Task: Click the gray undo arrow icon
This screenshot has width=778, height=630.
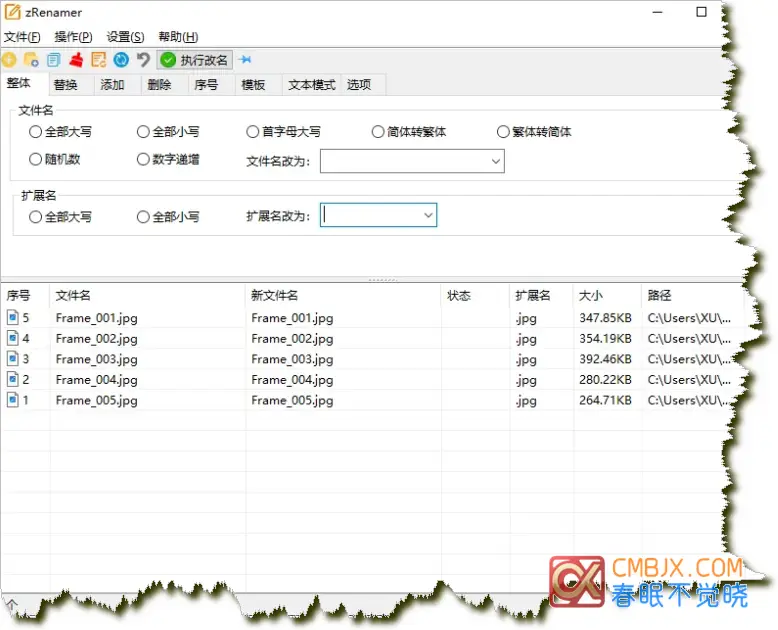Action: (x=143, y=60)
